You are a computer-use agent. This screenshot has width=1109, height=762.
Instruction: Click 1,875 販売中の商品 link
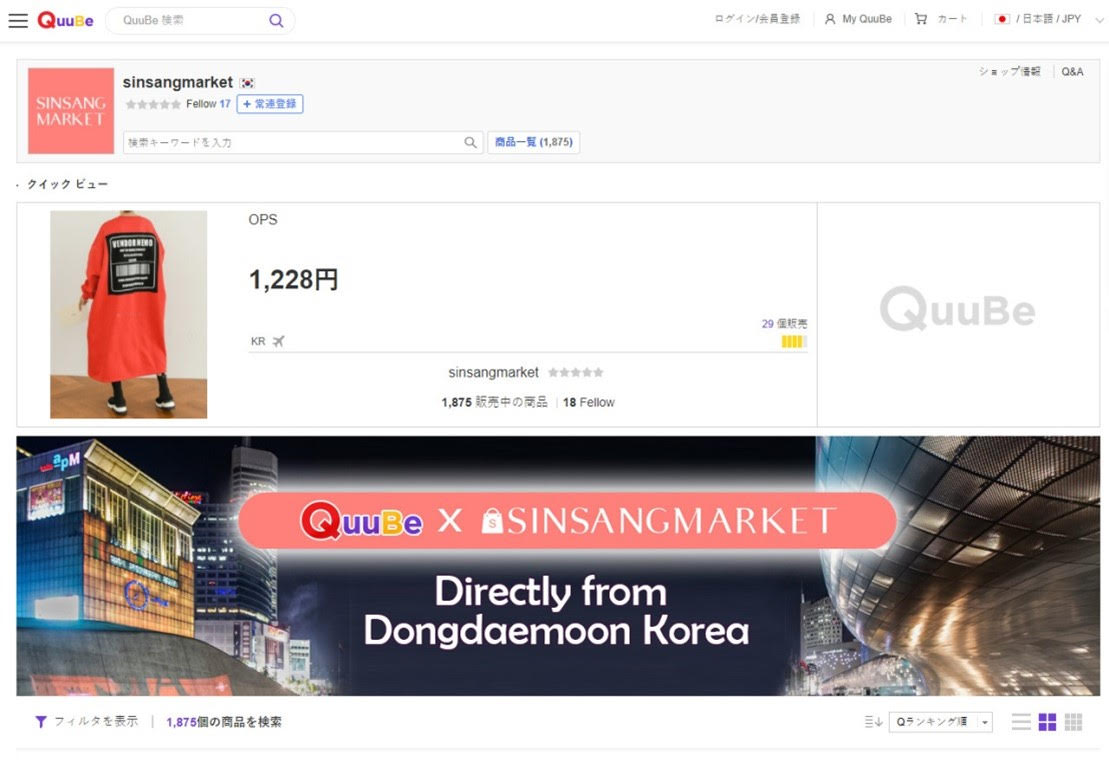[x=494, y=402]
